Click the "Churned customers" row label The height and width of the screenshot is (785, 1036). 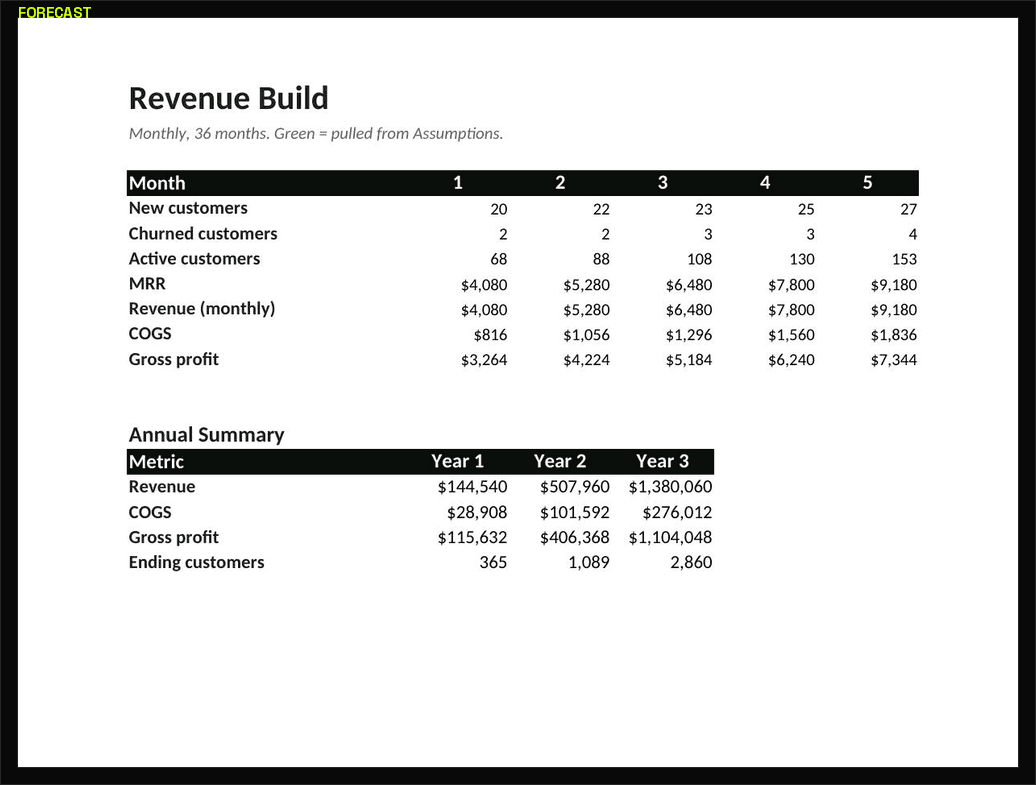point(203,234)
